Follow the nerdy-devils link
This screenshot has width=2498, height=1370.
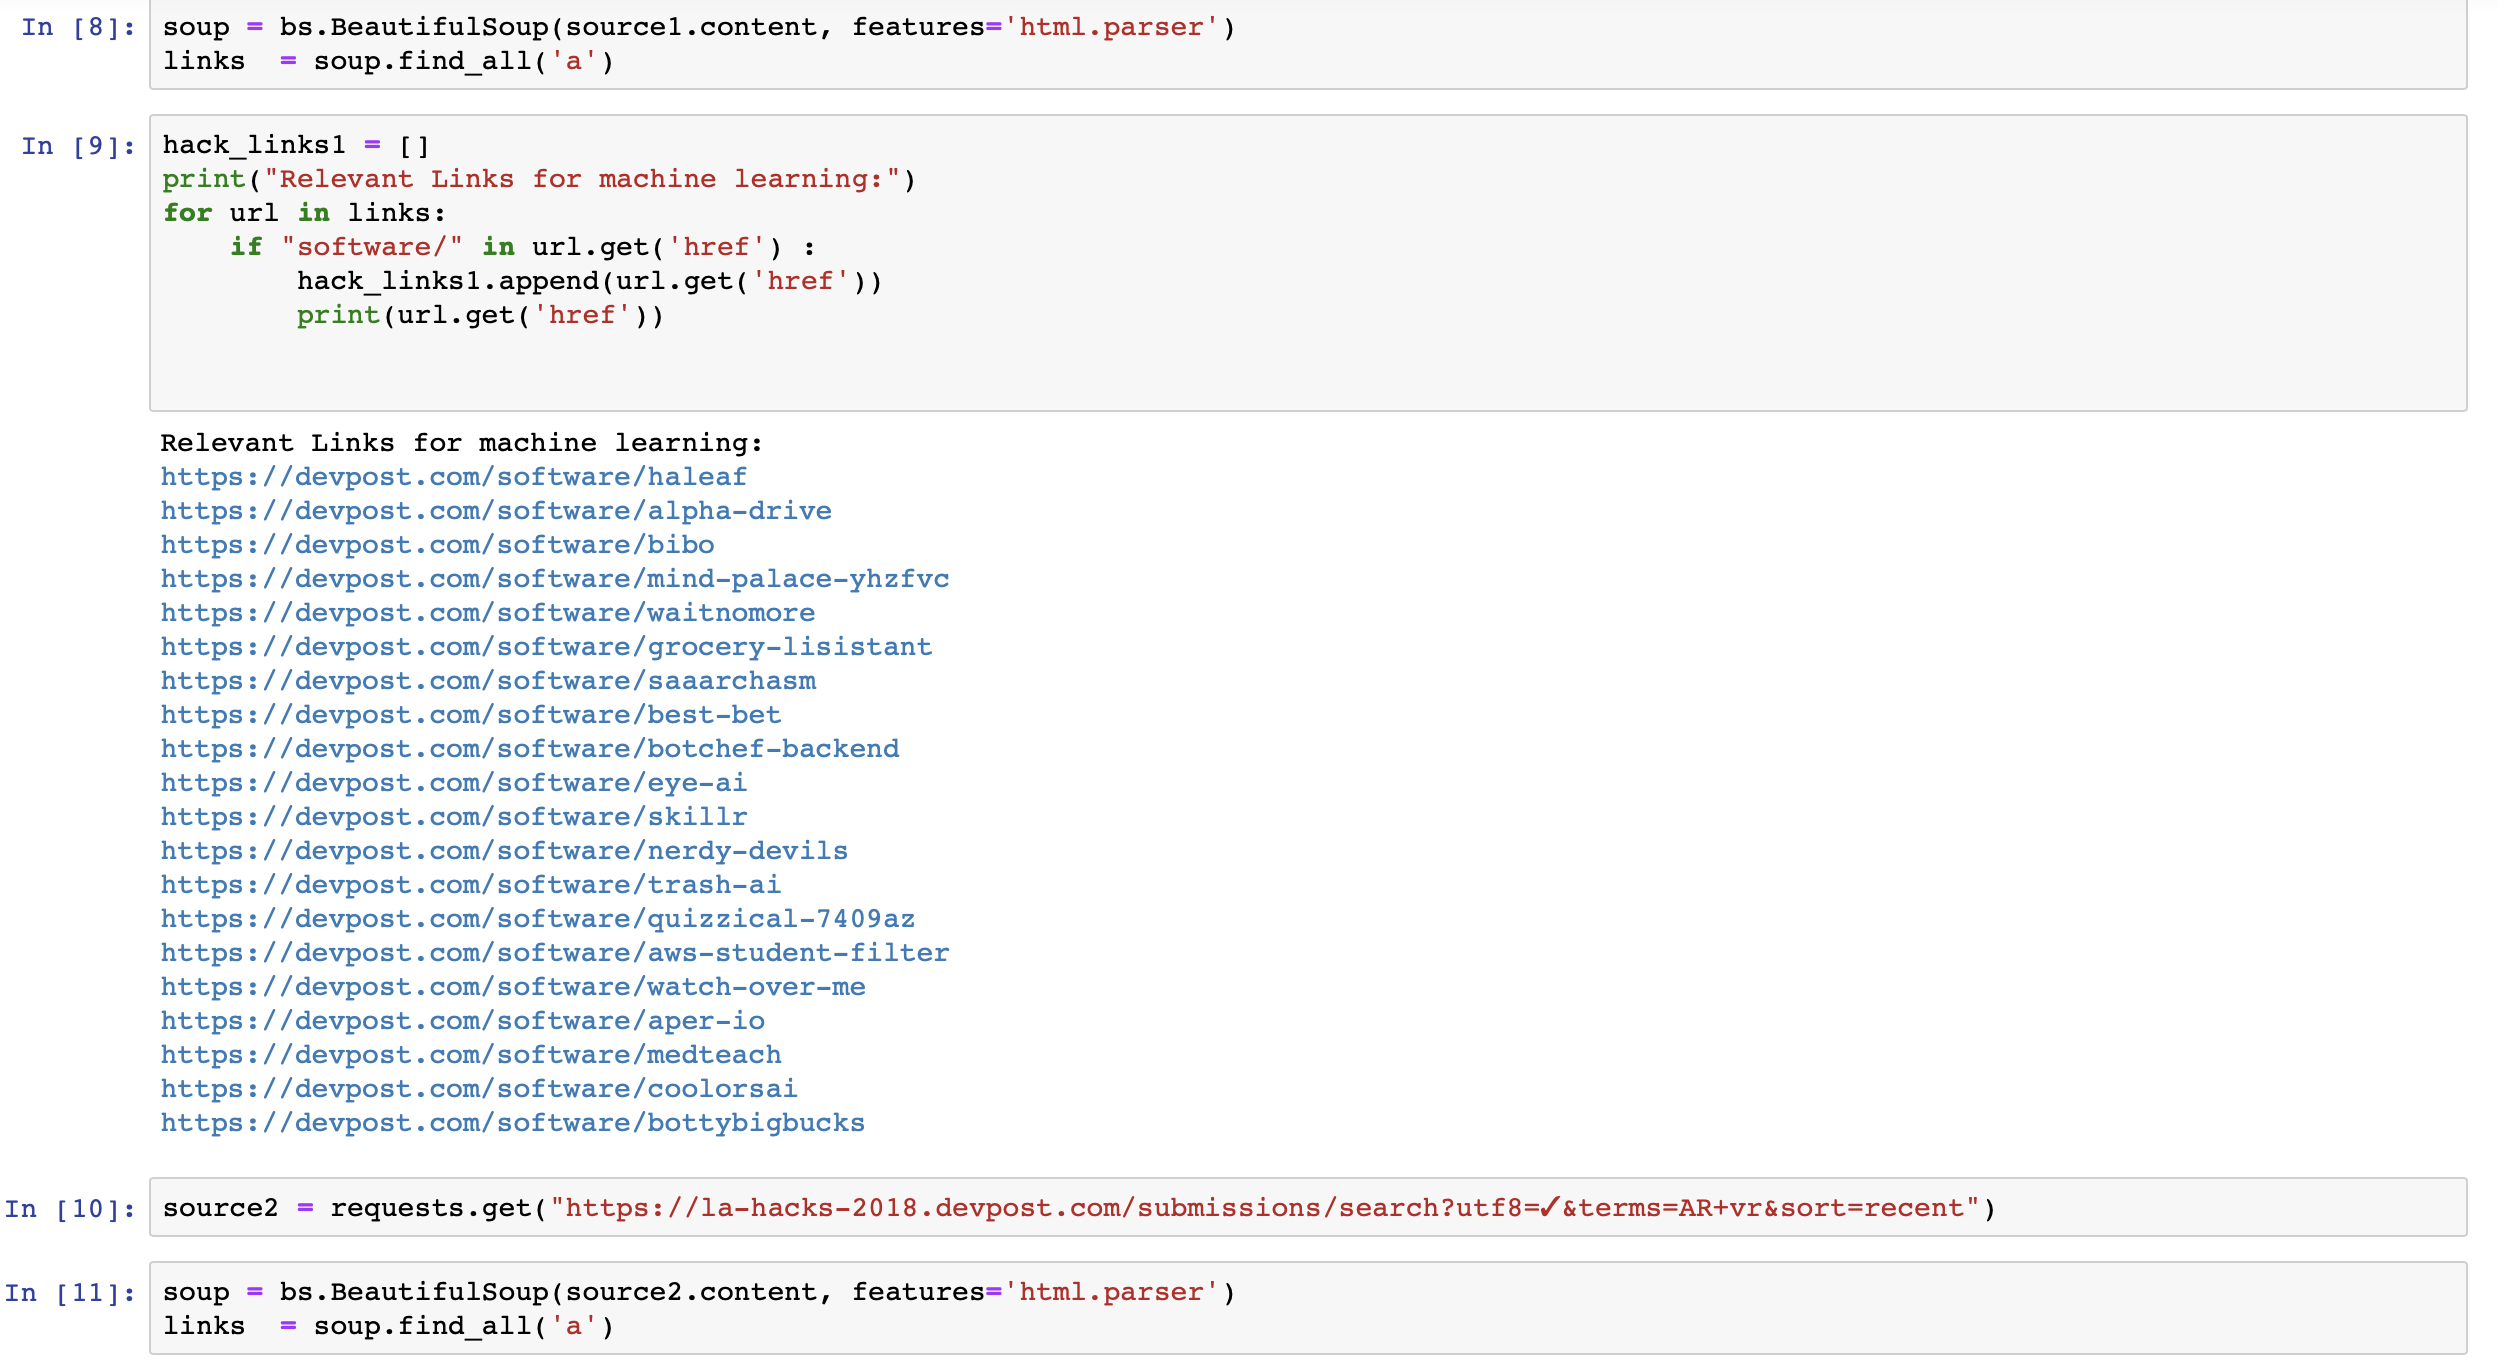(504, 851)
